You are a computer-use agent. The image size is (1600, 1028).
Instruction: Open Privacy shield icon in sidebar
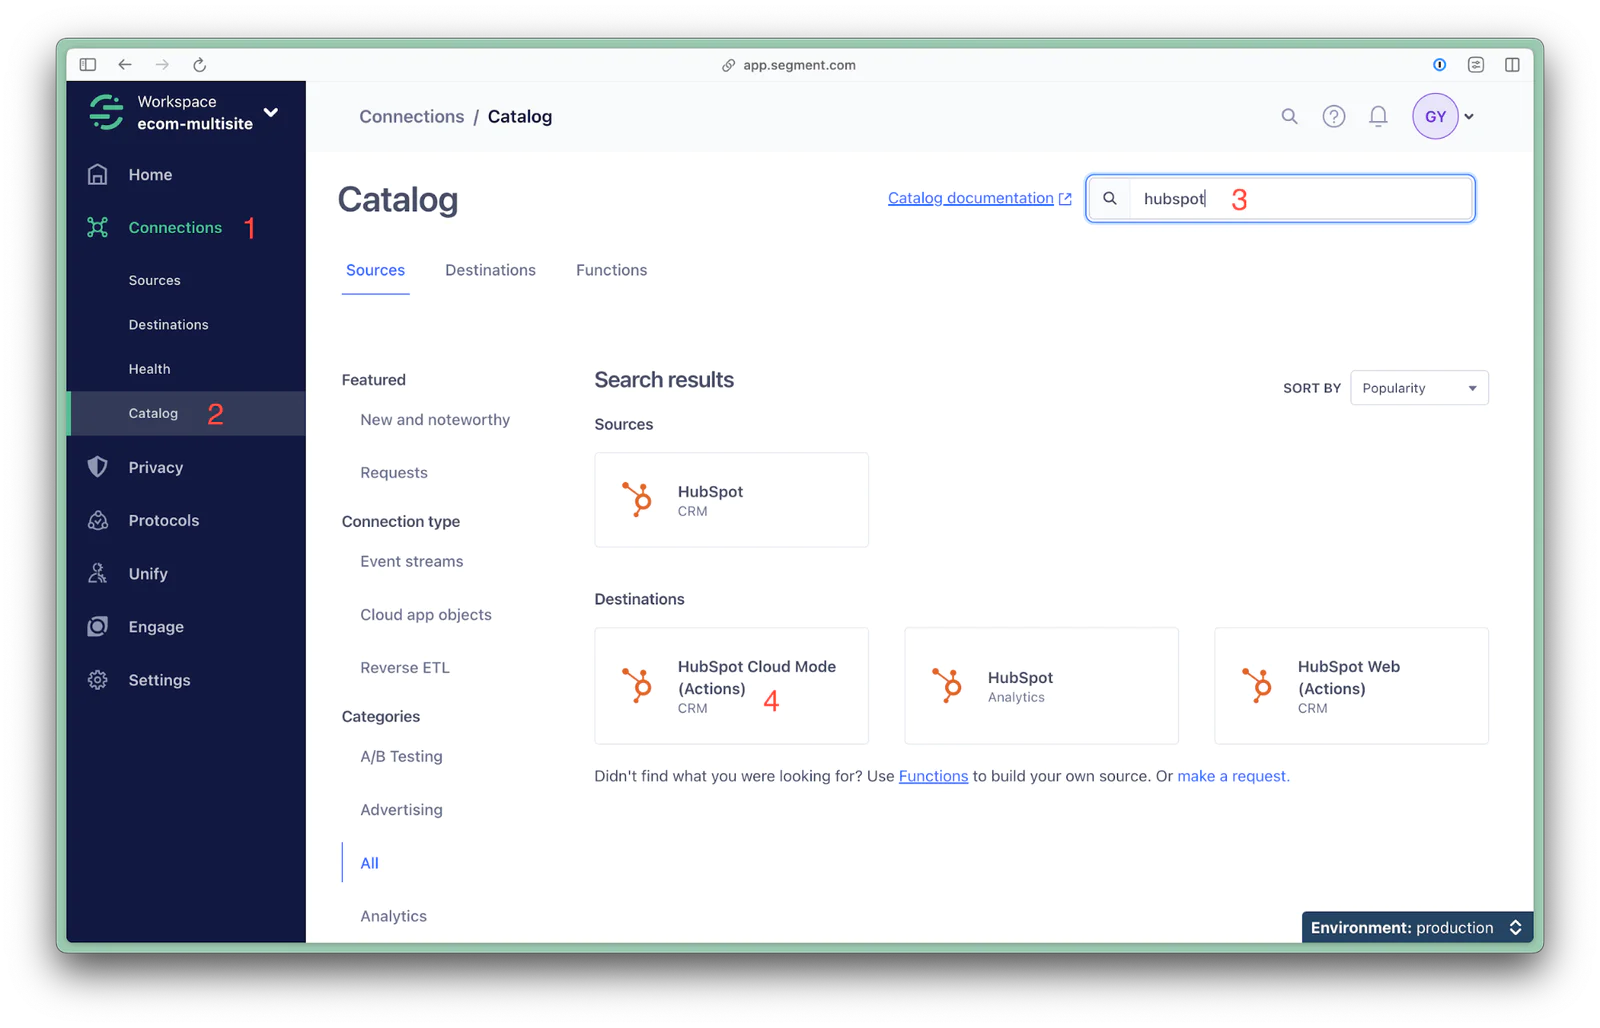[98, 467]
